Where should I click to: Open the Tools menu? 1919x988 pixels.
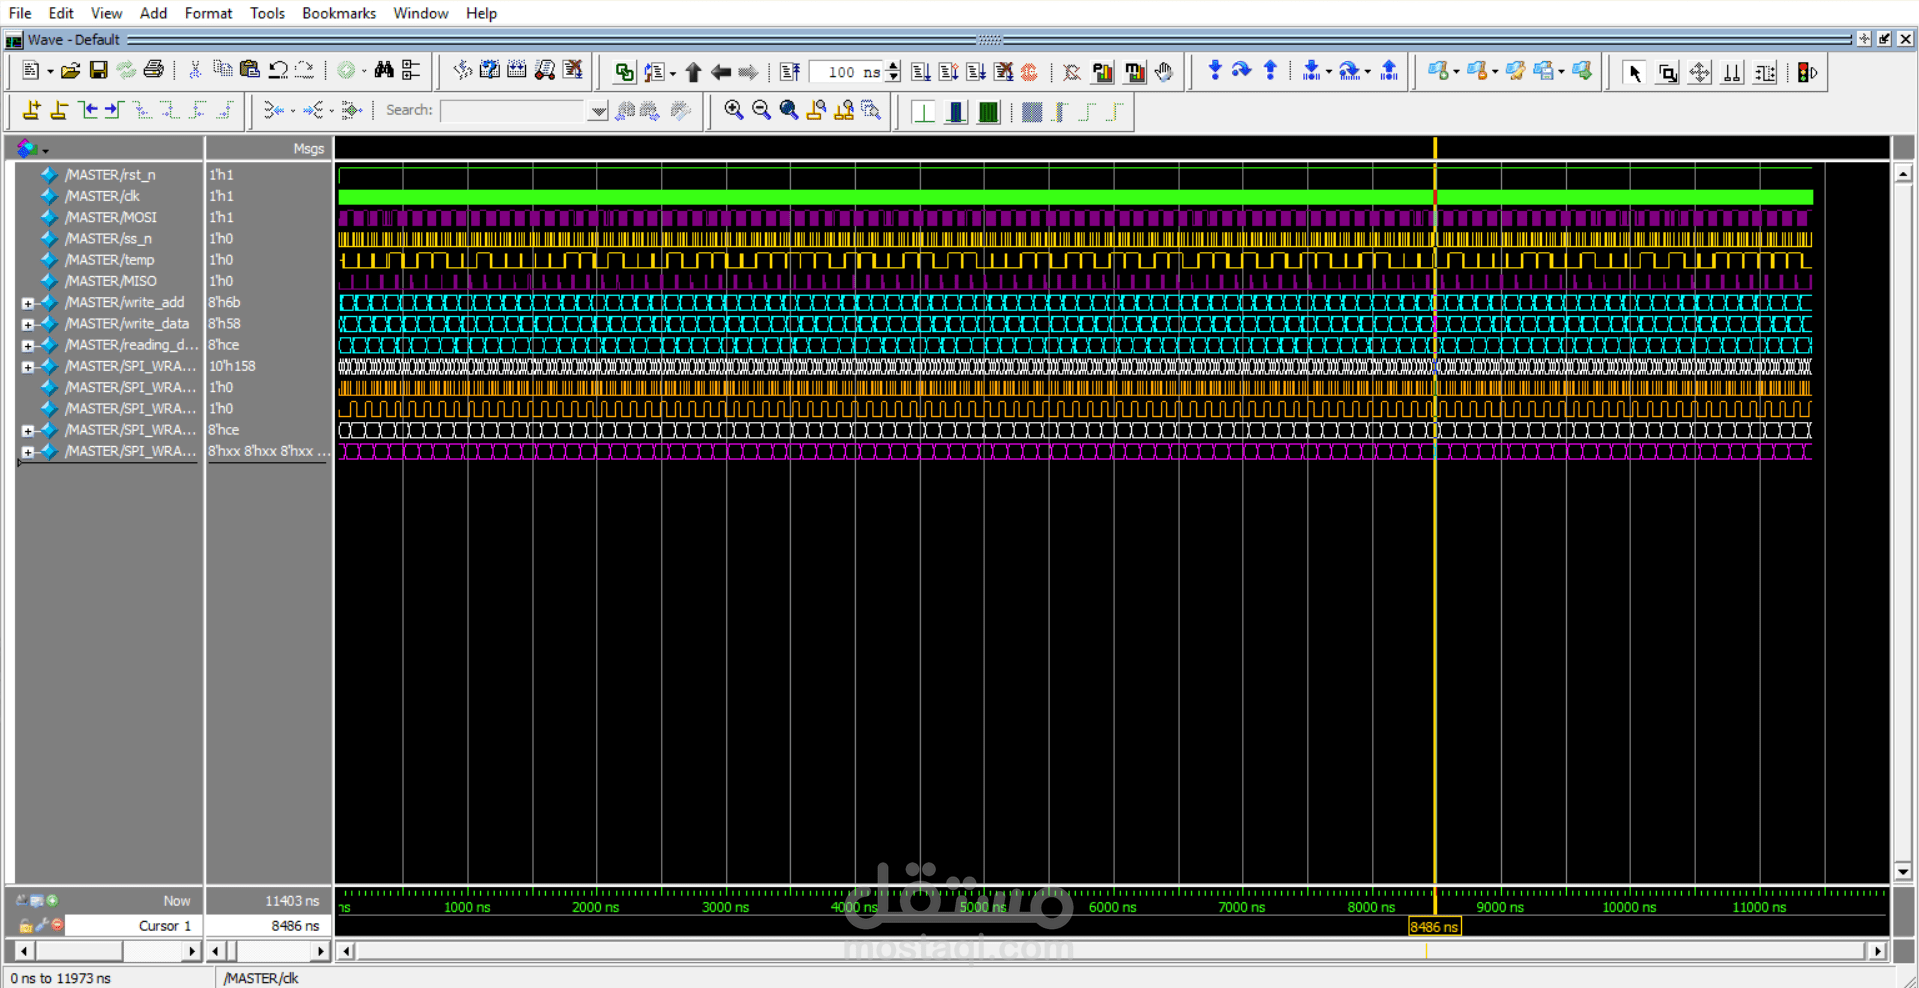267,13
